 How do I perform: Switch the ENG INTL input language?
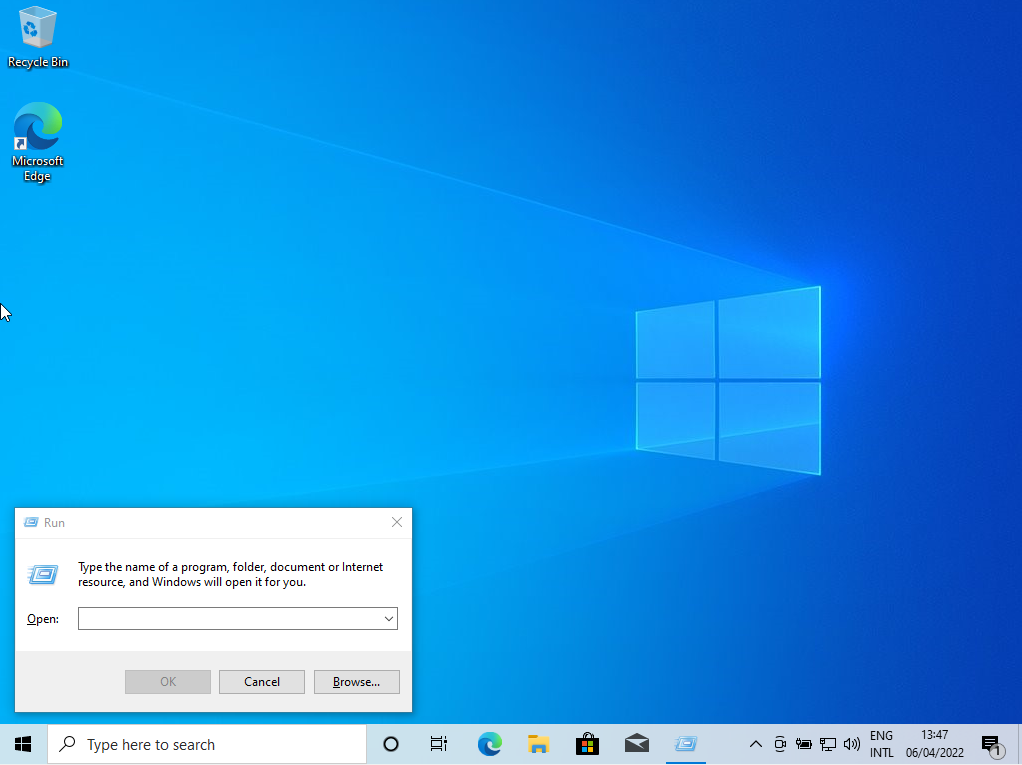click(x=881, y=744)
